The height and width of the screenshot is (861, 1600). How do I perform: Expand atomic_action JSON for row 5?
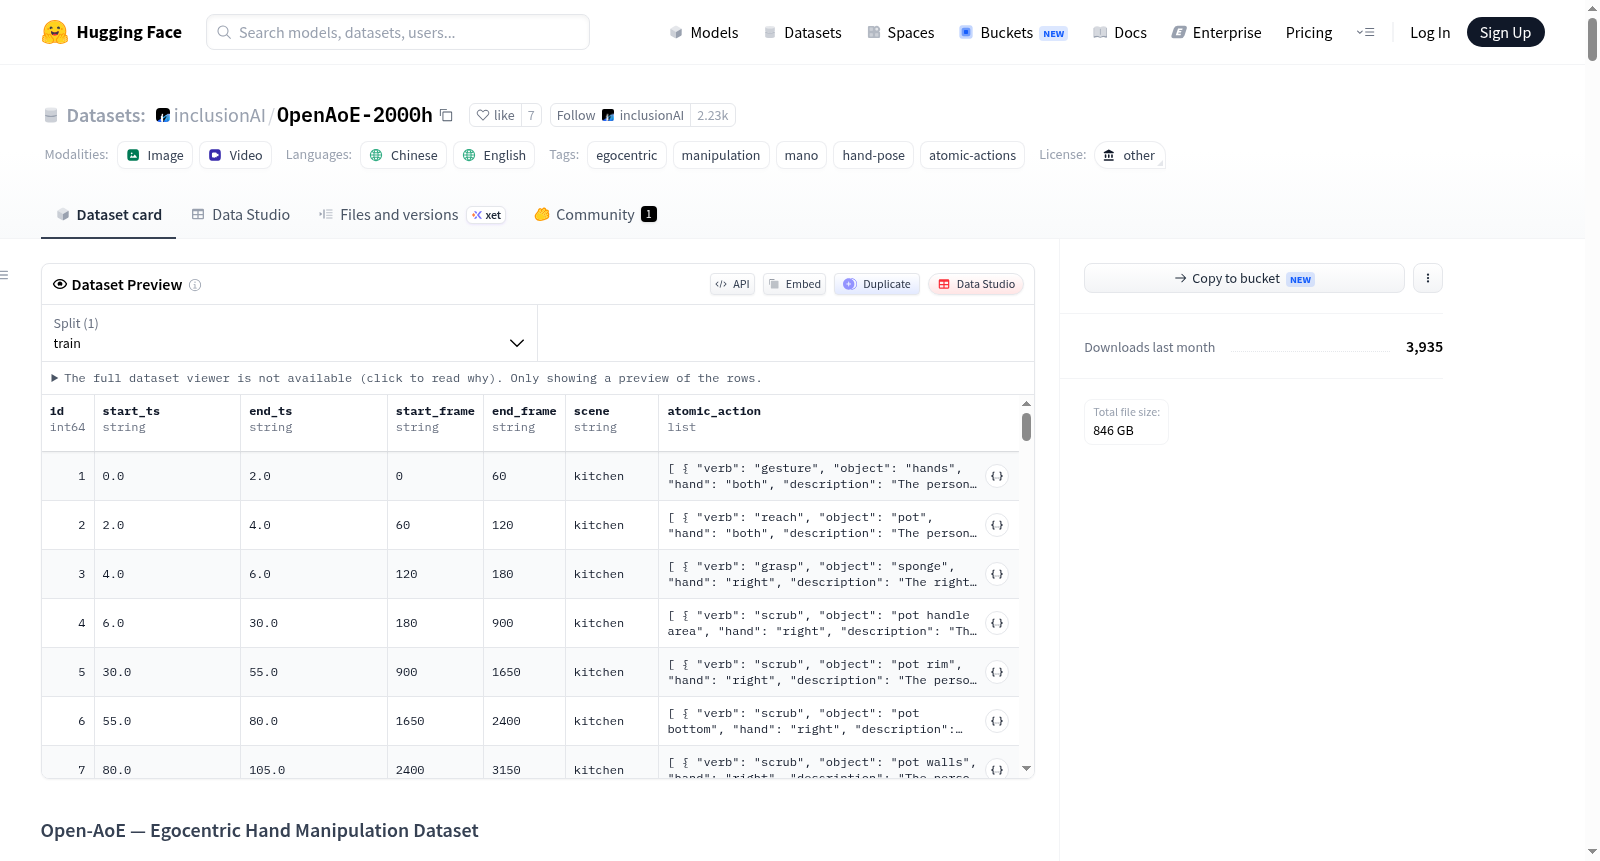tap(997, 672)
